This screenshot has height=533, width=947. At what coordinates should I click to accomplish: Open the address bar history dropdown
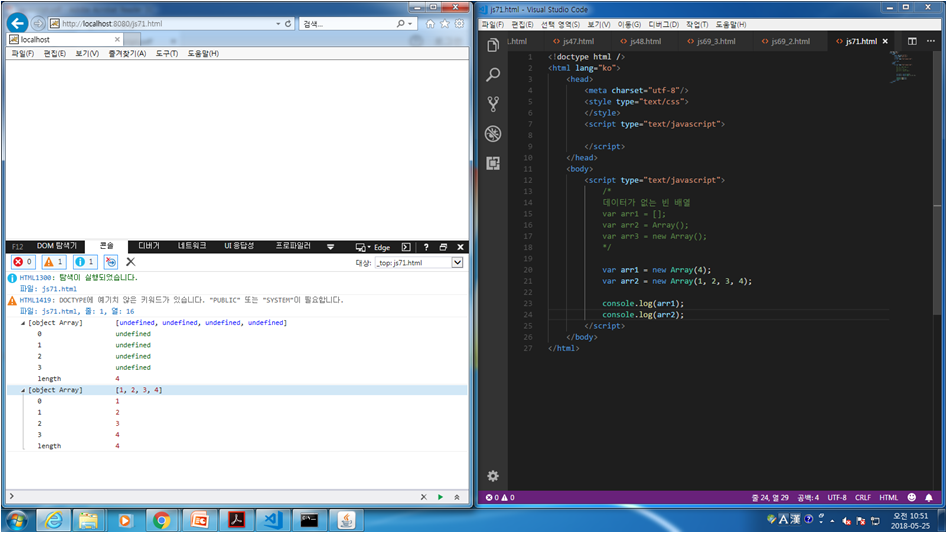[x=278, y=24]
